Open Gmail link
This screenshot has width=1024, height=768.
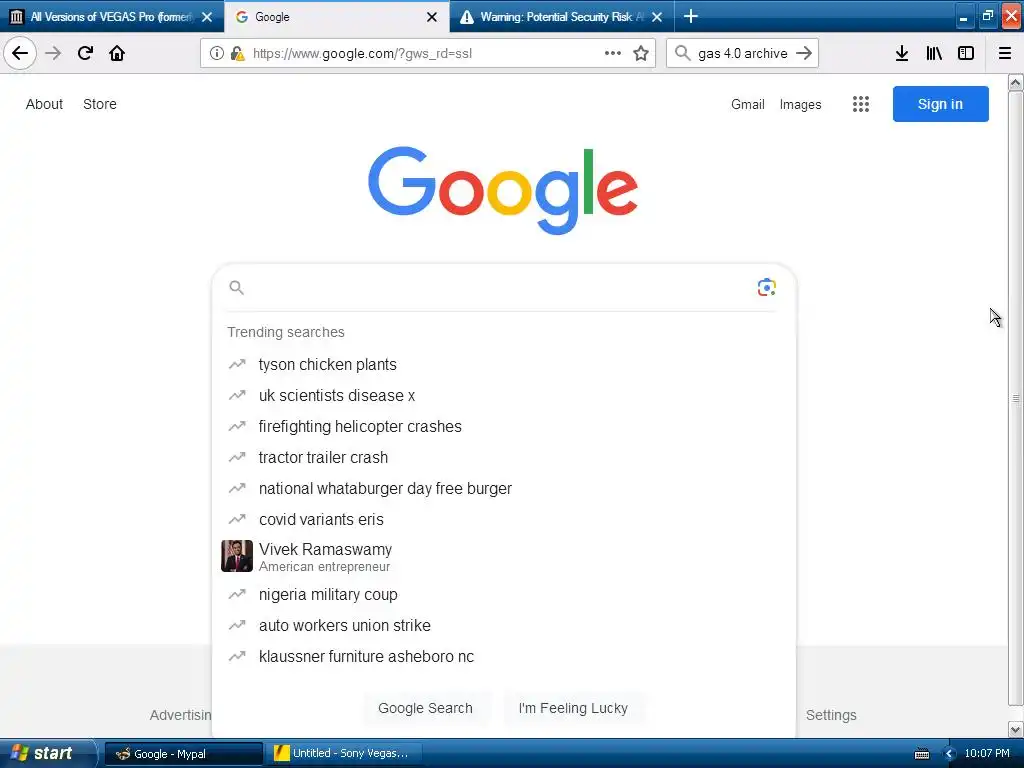748,104
